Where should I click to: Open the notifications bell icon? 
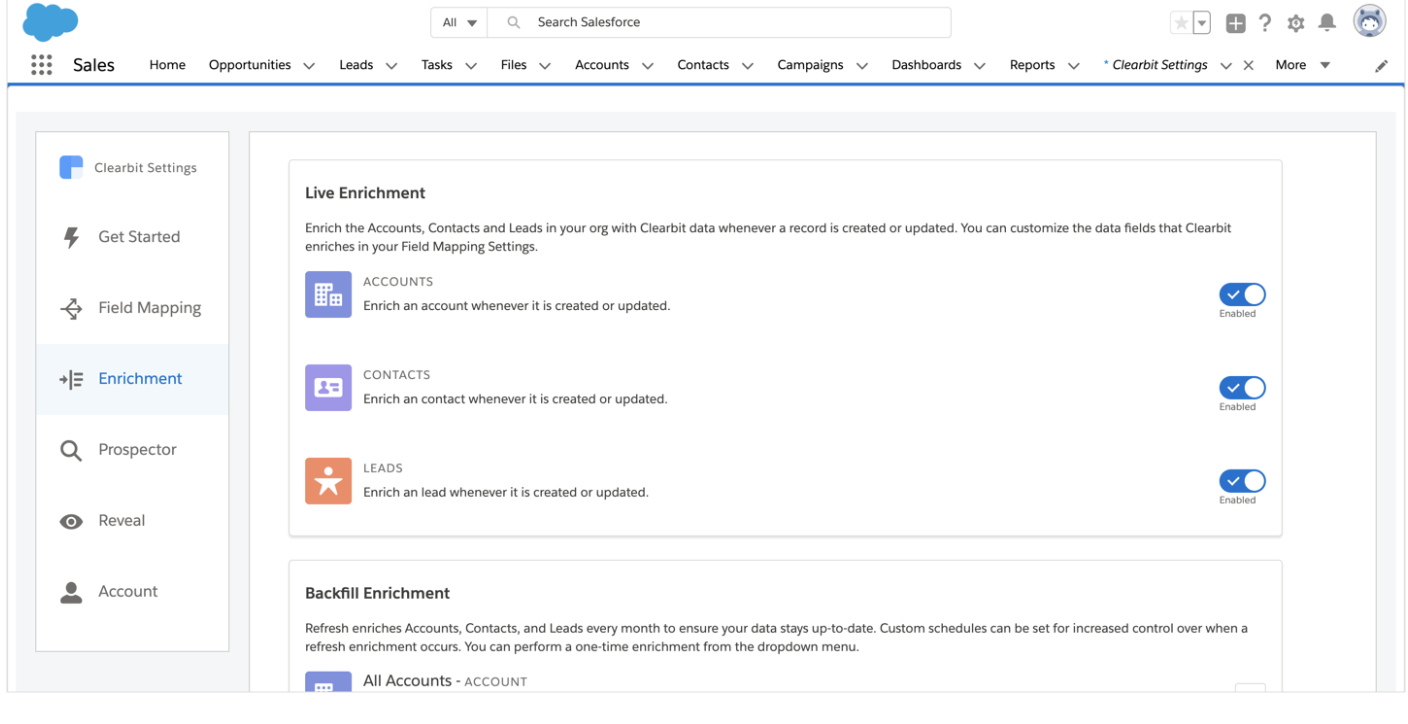[x=1327, y=22]
